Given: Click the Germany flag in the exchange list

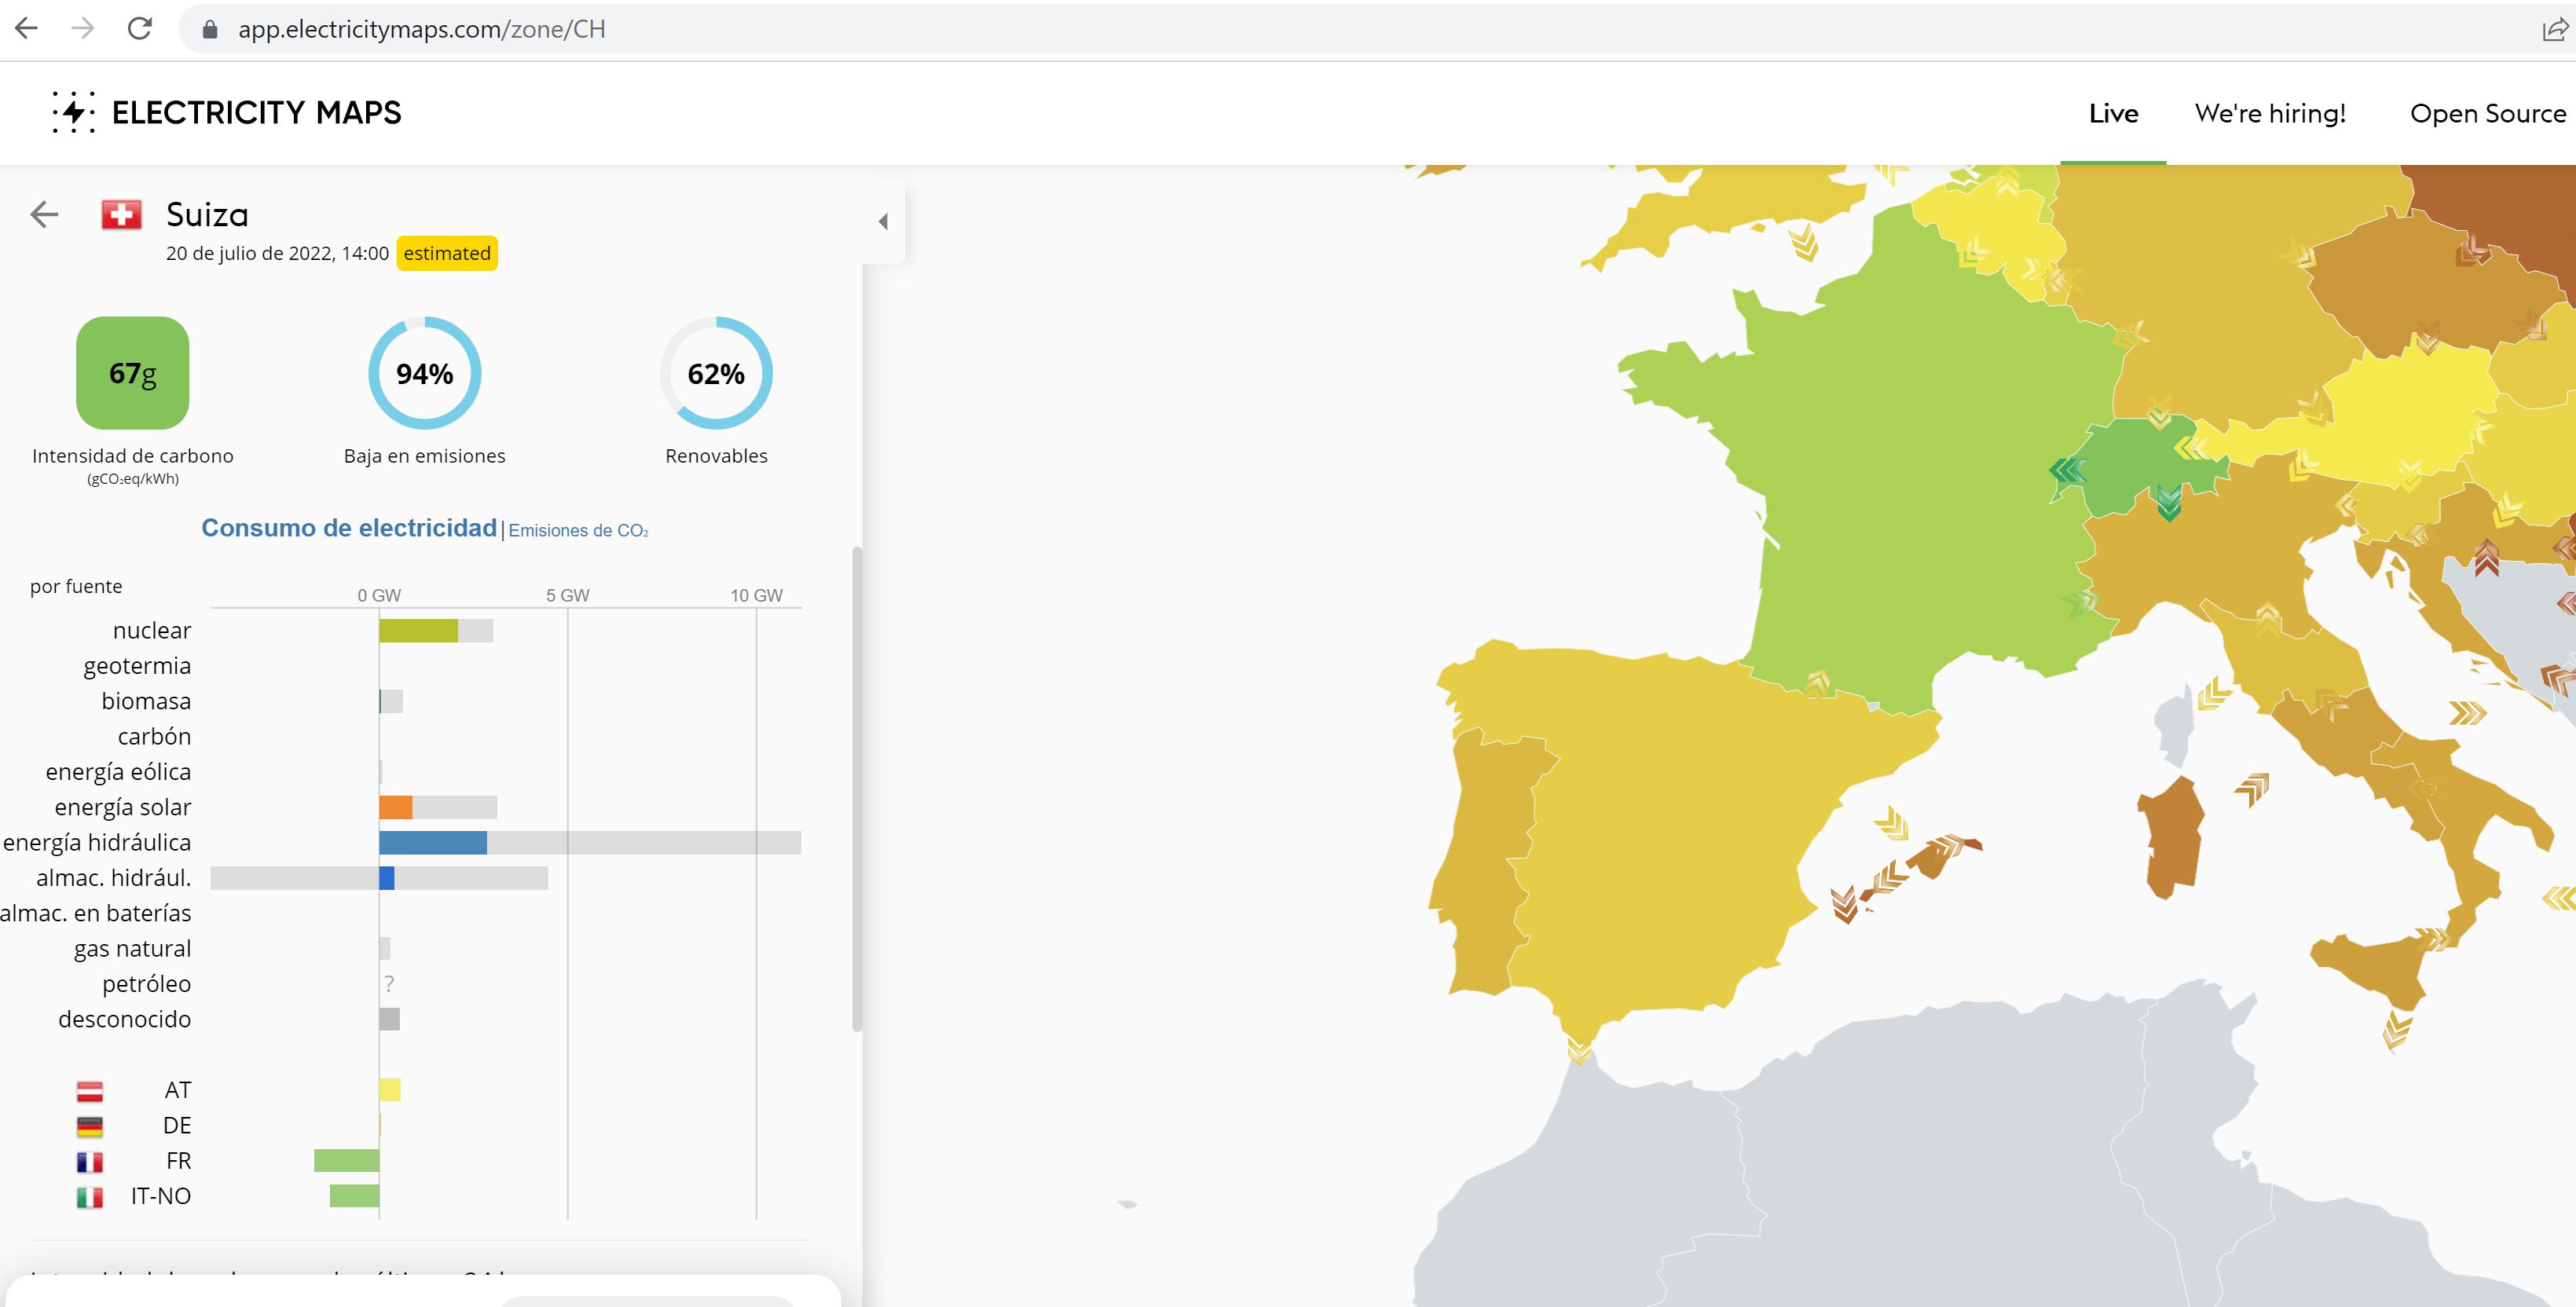Looking at the screenshot, I should pos(90,1126).
